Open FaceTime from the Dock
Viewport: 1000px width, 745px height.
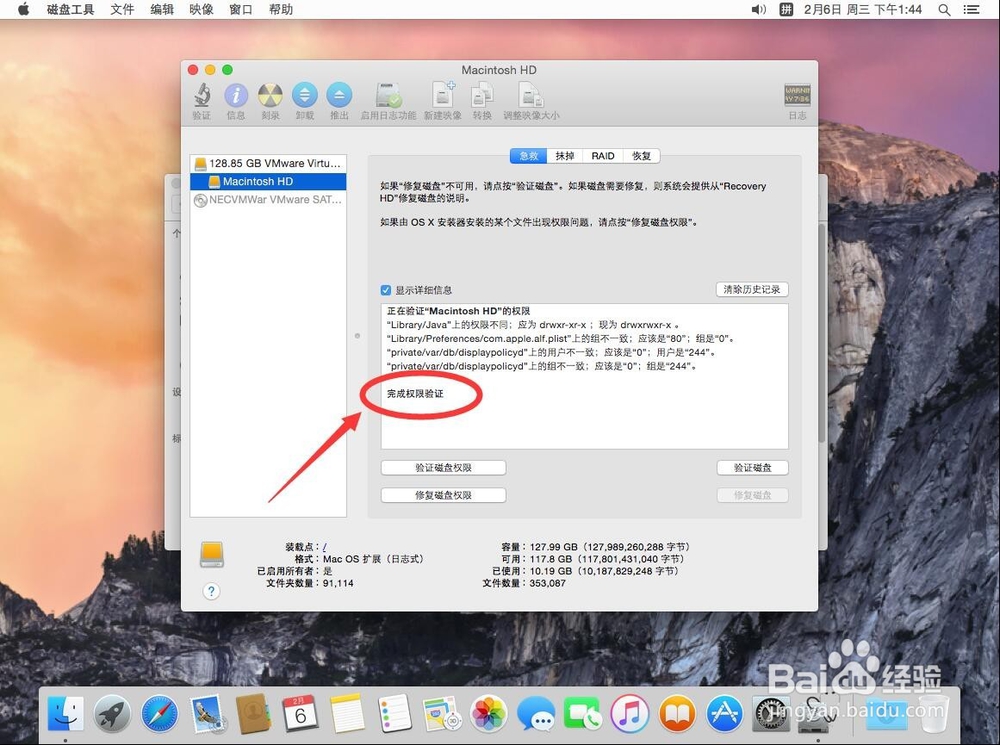click(x=582, y=712)
